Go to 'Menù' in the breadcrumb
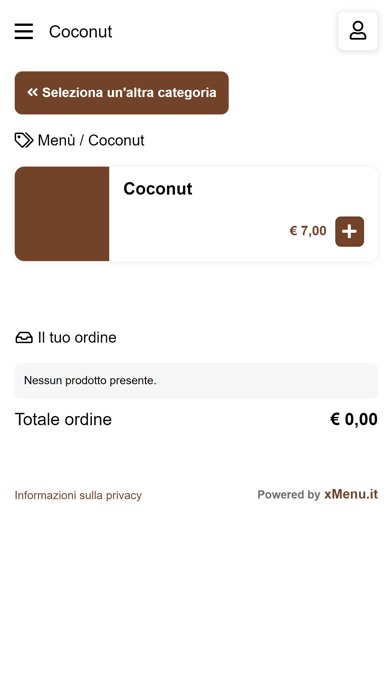Image resolution: width=392 pixels, height=696 pixels. pos(56,140)
